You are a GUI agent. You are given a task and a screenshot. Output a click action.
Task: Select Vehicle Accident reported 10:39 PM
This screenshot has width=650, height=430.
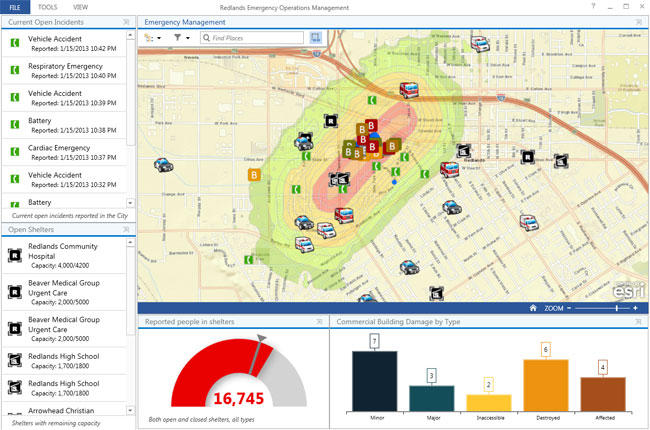click(x=64, y=98)
